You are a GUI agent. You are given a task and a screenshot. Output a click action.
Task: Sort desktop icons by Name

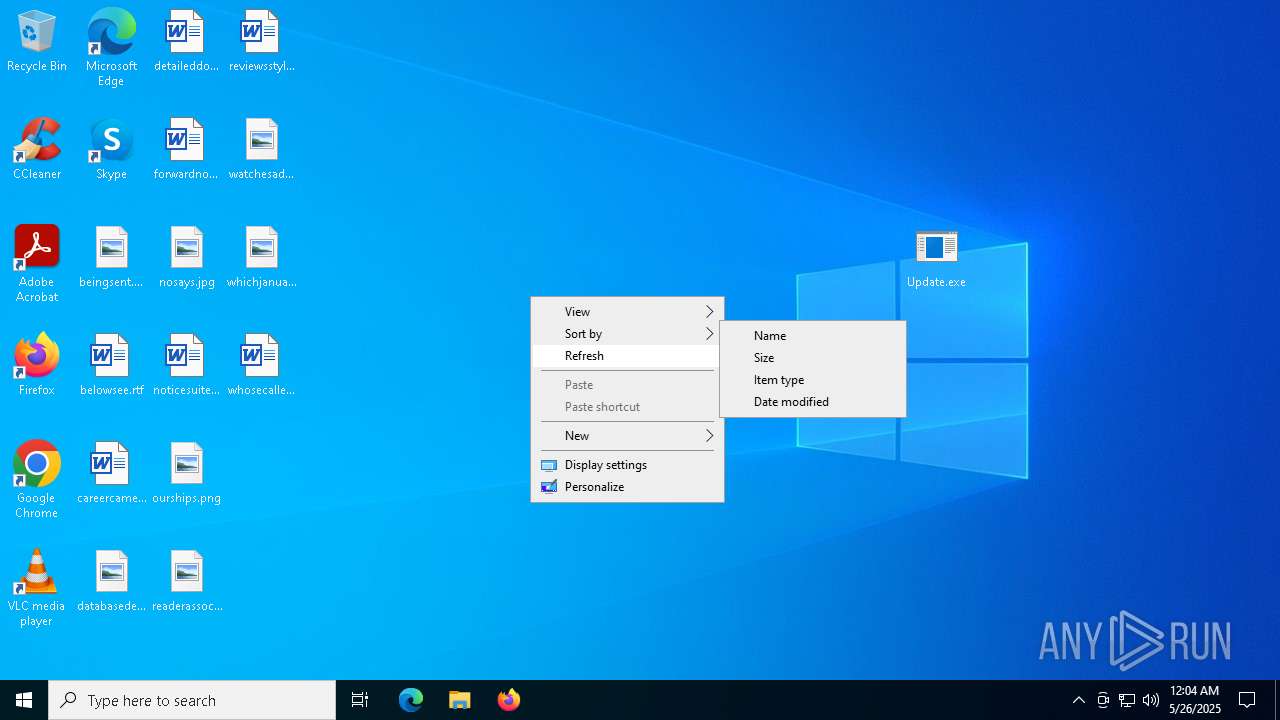pyautogui.click(x=813, y=336)
